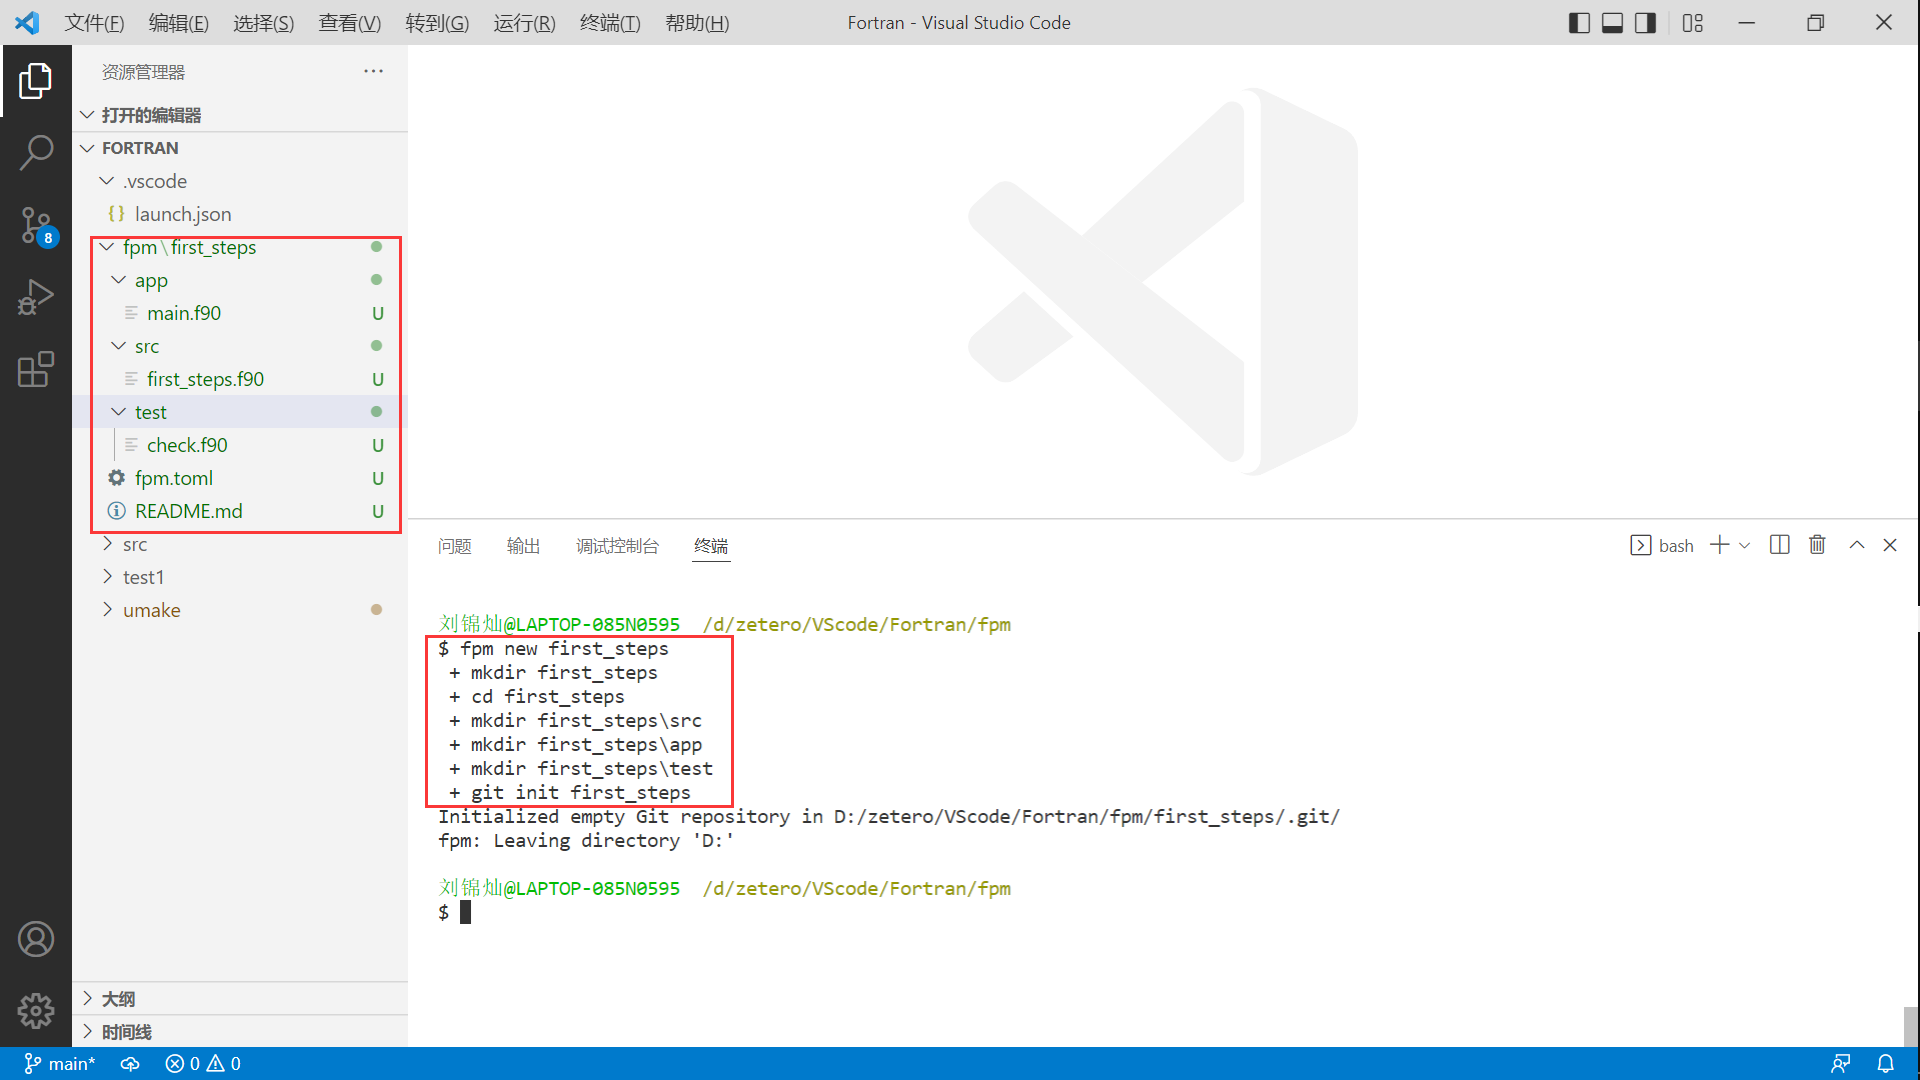Open the 终端(T) menu
The height and width of the screenshot is (1080, 1920).
pos(609,23)
